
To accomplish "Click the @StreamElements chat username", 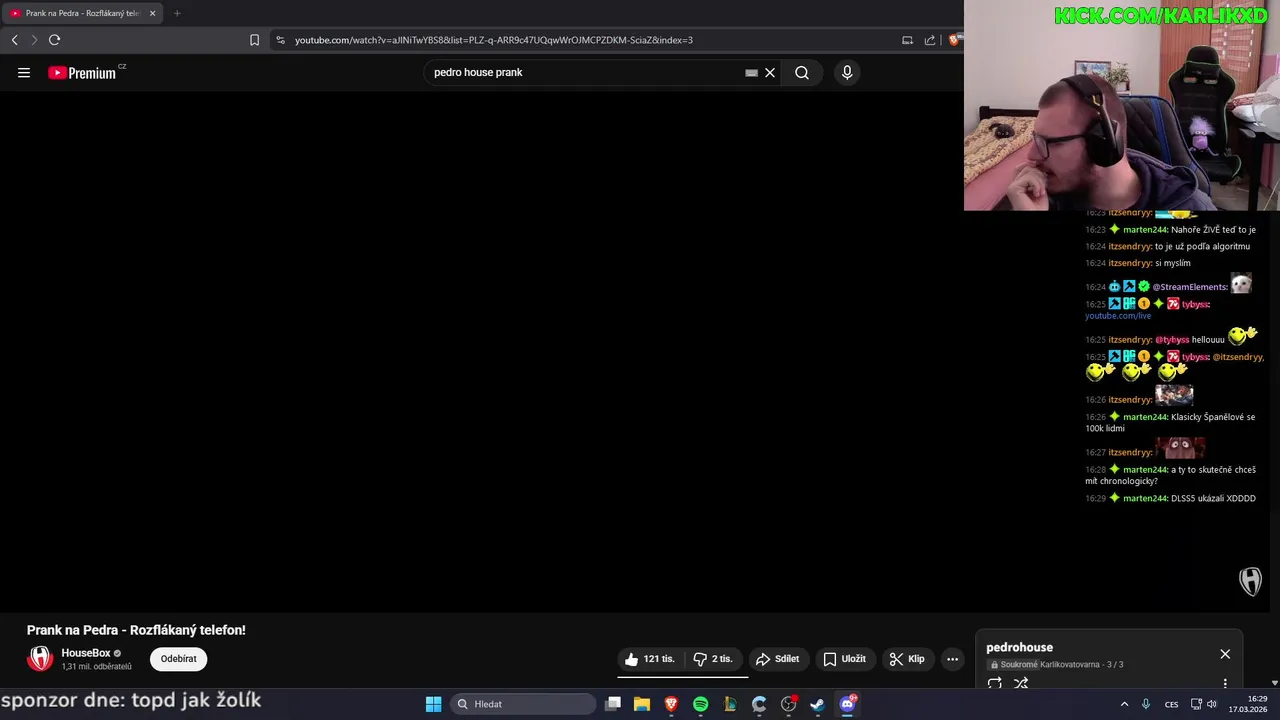I will tap(1190, 287).
